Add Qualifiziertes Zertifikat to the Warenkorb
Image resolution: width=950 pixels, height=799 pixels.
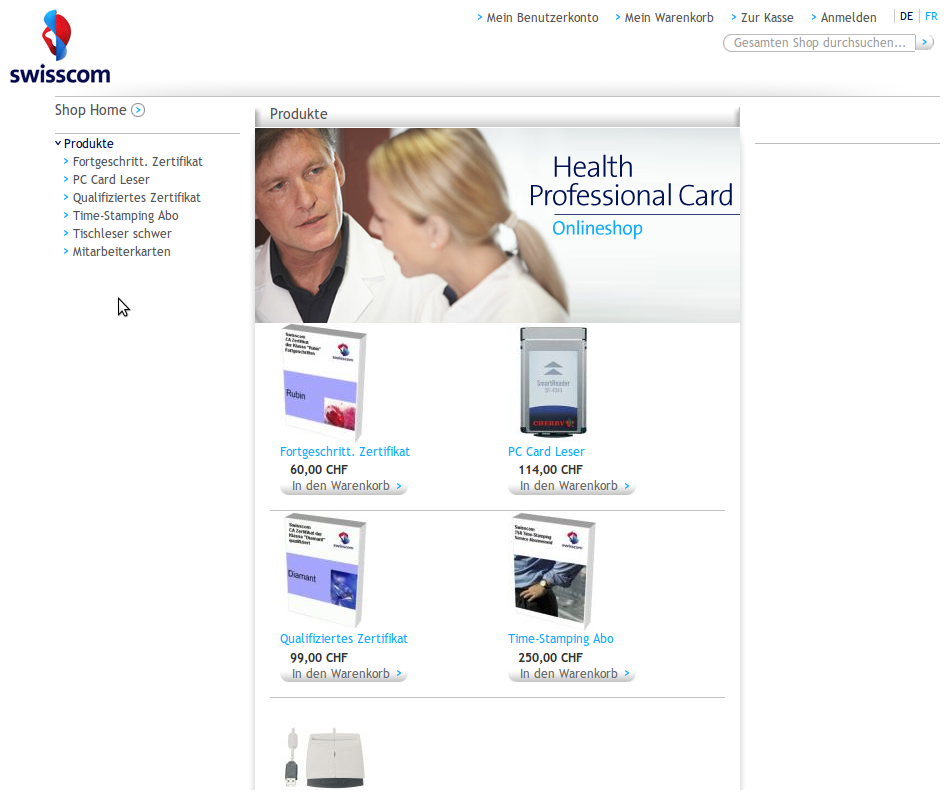[344, 674]
